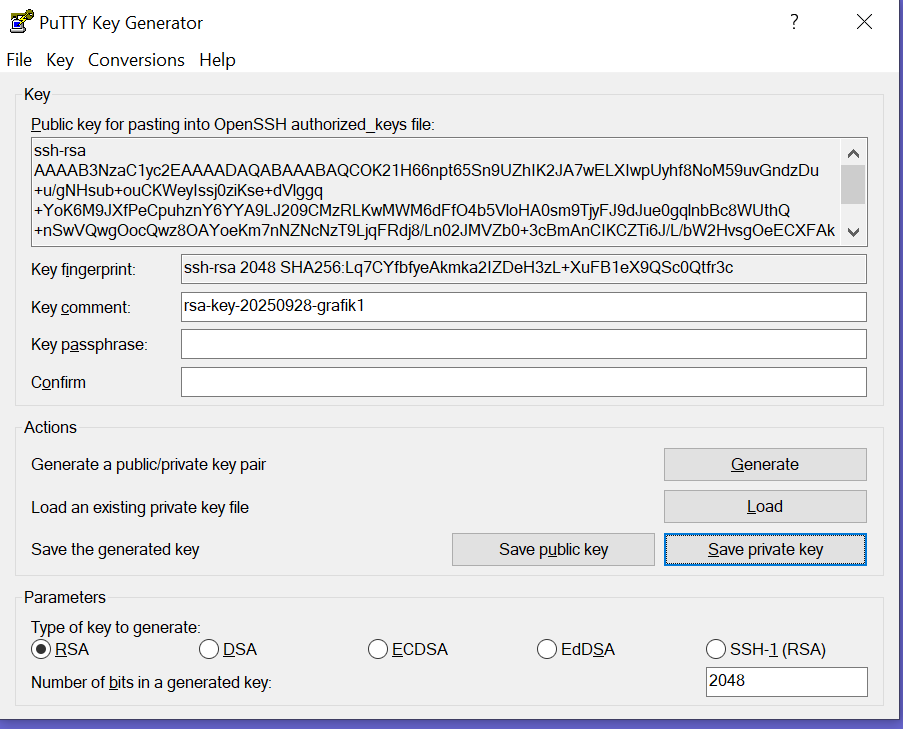This screenshot has width=903, height=729.
Task: Choose the ECDSA key type option
Action: pyautogui.click(x=378, y=650)
